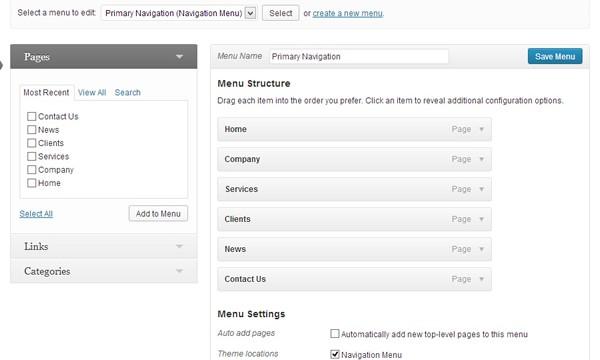Viewport: 600px width, 360px height.
Task: Click the Theme locations label
Action: 248,354
